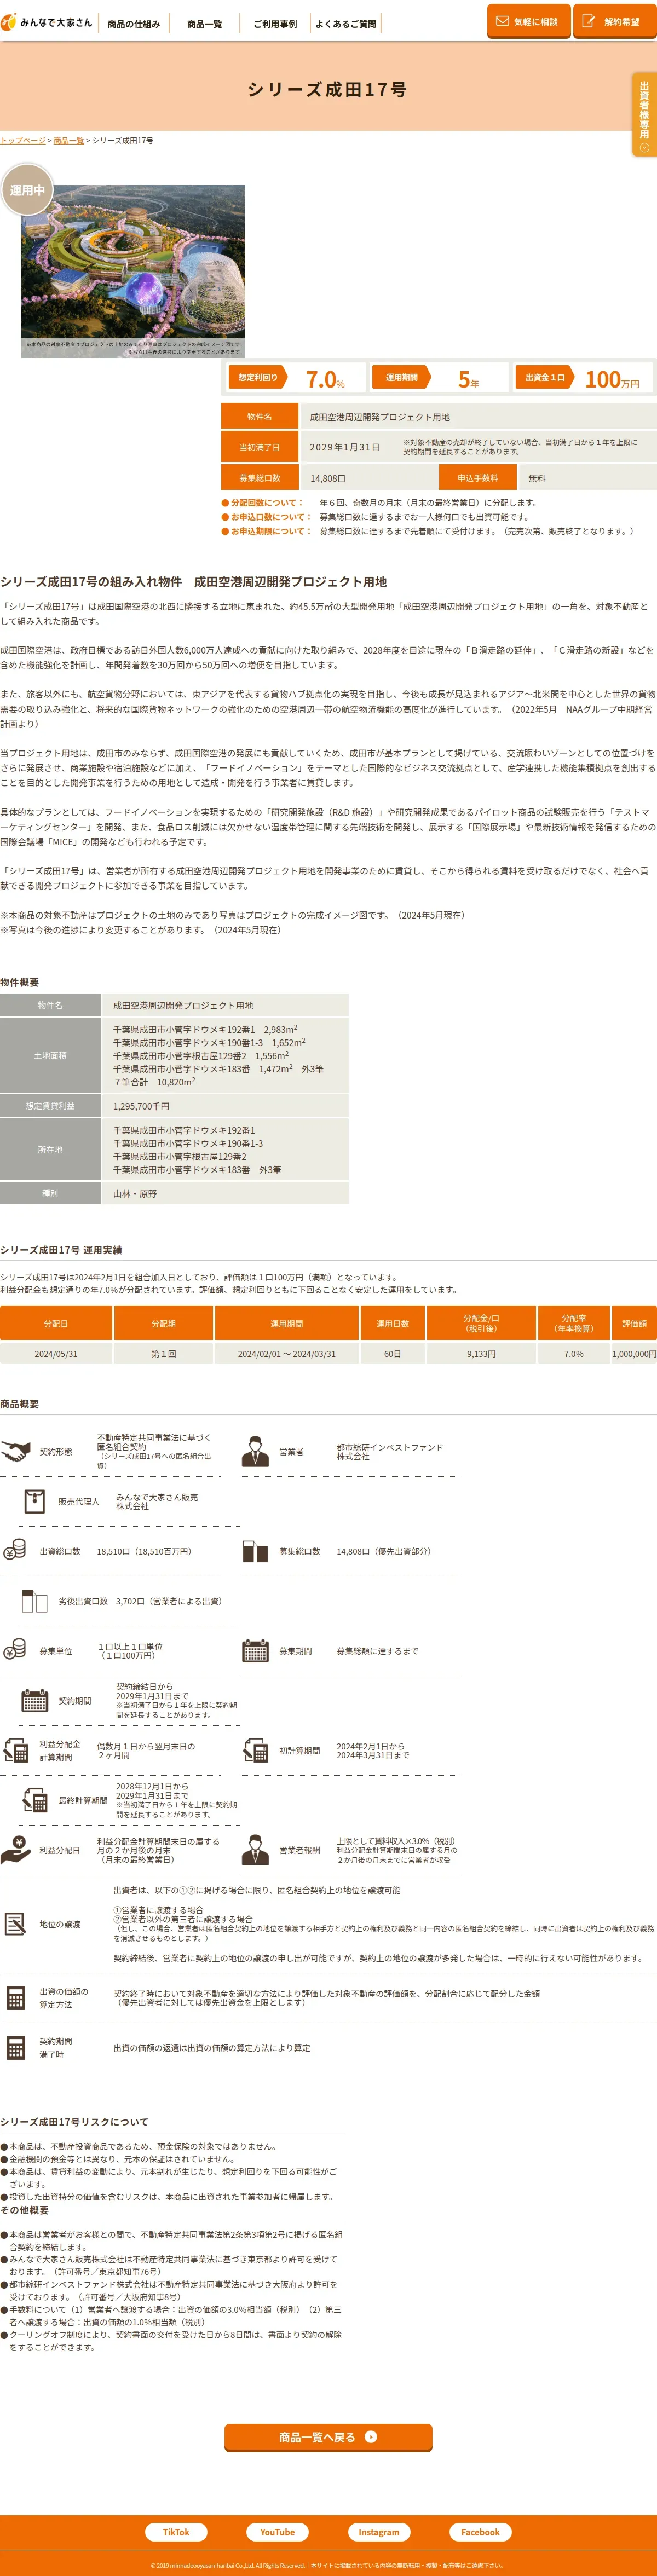Click the calculator icon beside 初計算期間
Screen dimensions: 657x2576
click(255, 1751)
